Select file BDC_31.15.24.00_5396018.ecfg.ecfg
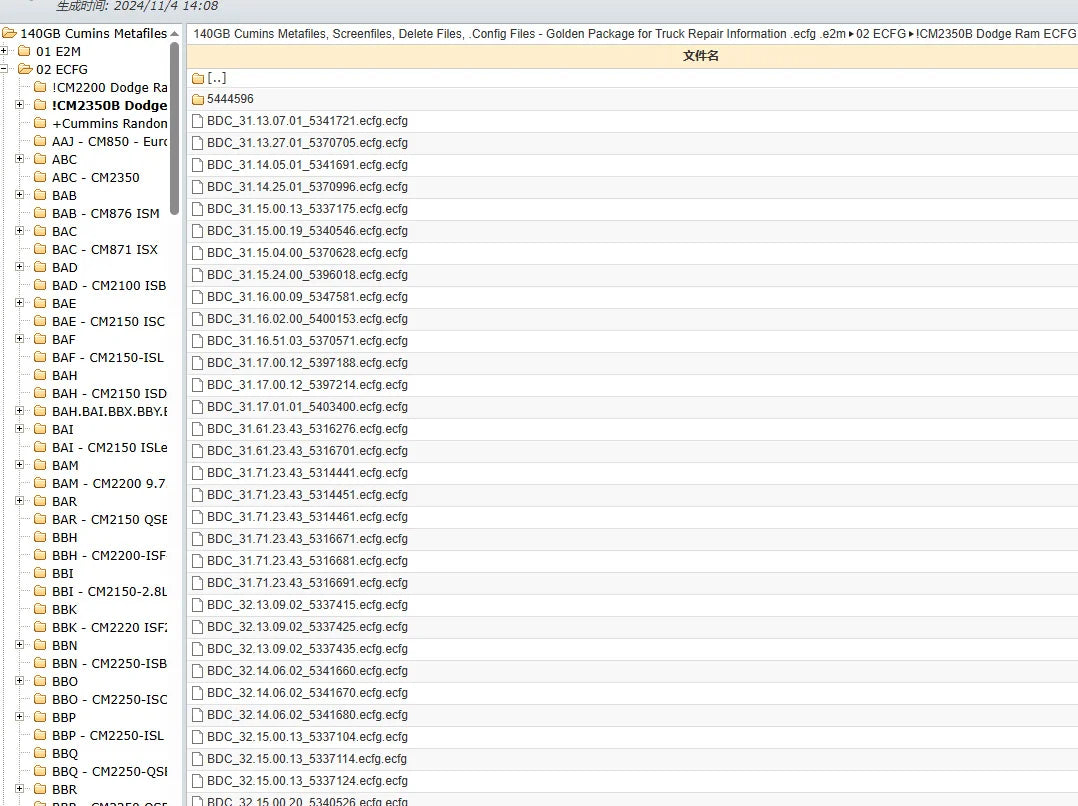Screen dimensions: 1078x806 [x=307, y=275]
